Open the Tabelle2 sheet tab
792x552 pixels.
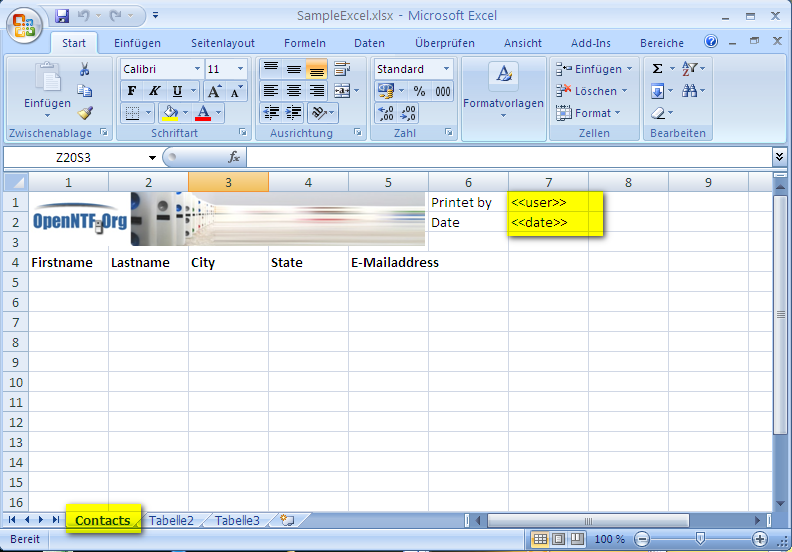click(171, 520)
